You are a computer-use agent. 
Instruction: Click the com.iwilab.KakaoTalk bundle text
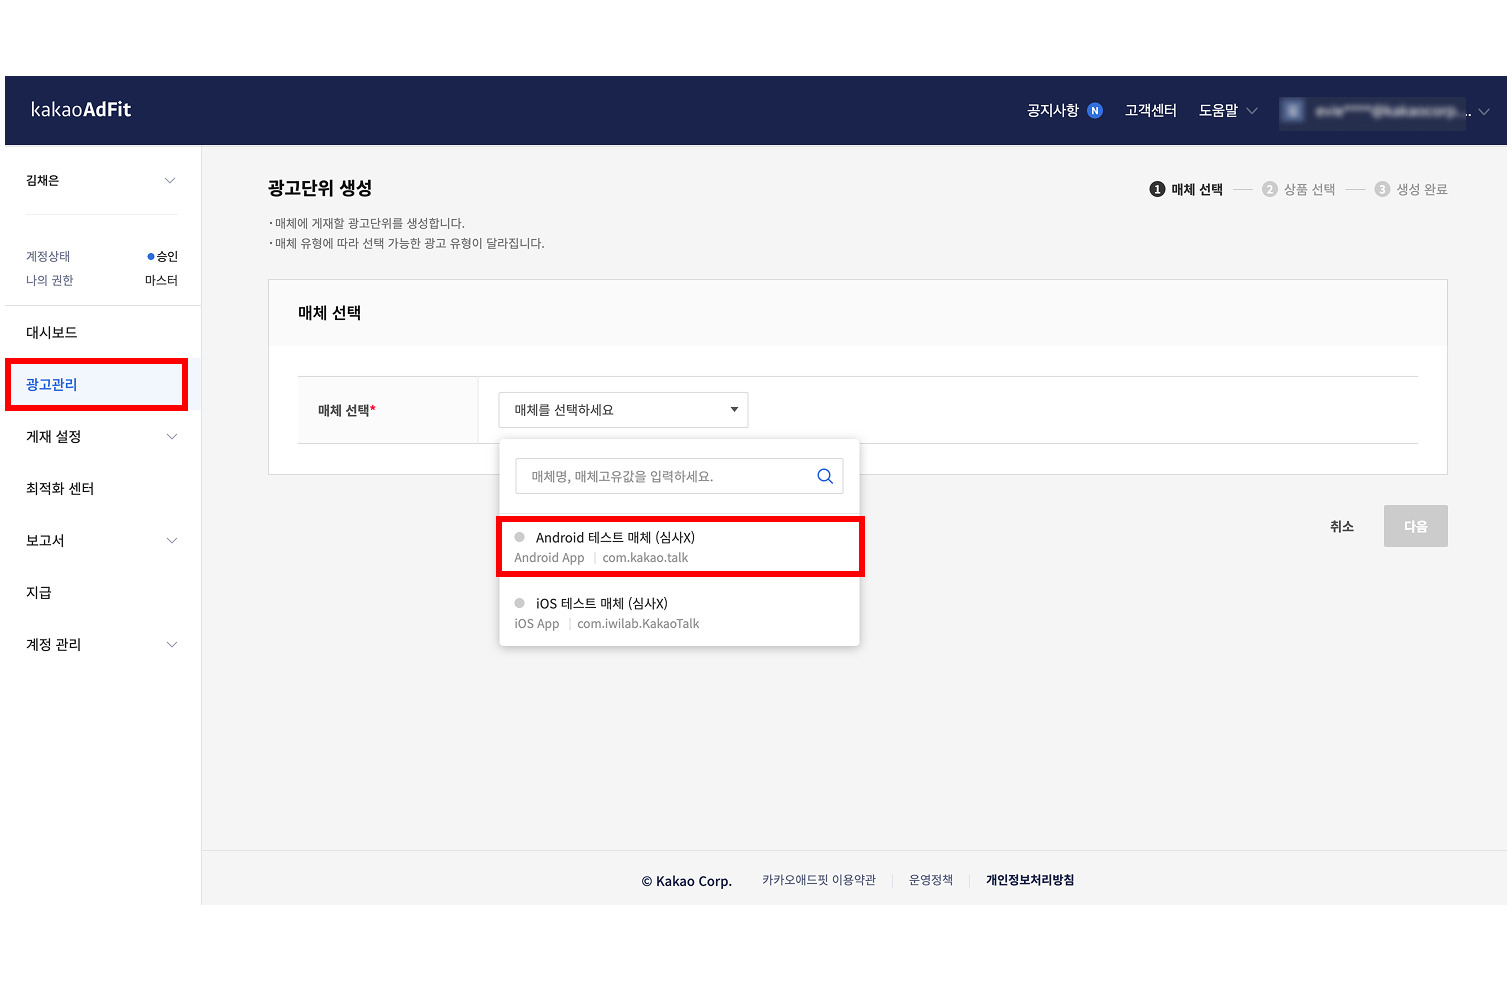point(638,624)
